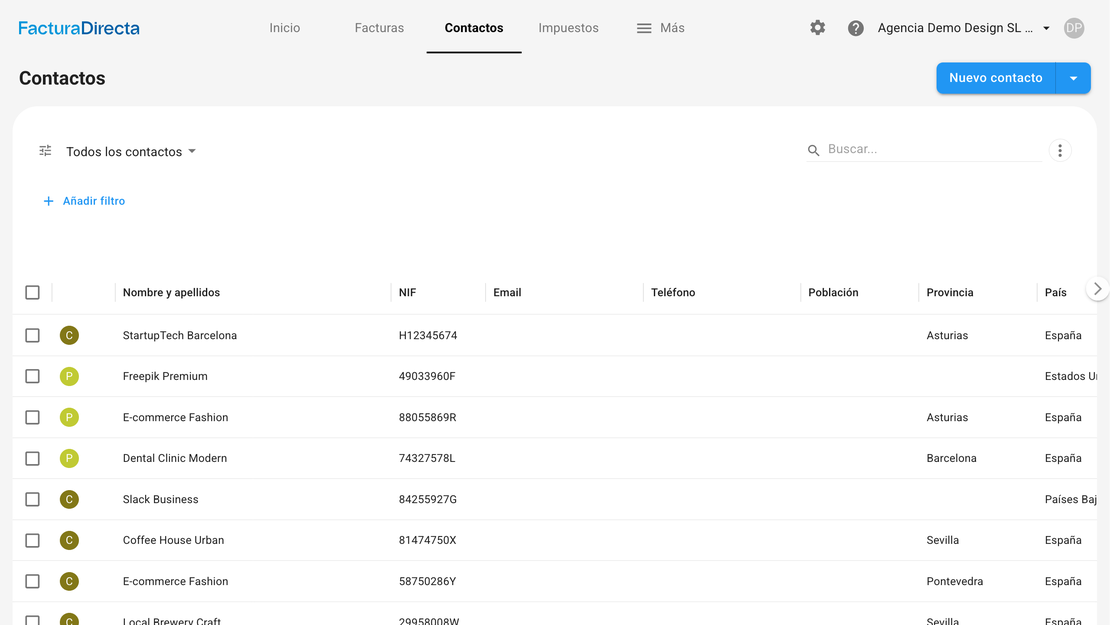The image size is (1110, 625).
Task: Focus the Buscar search field
Action: tap(932, 149)
